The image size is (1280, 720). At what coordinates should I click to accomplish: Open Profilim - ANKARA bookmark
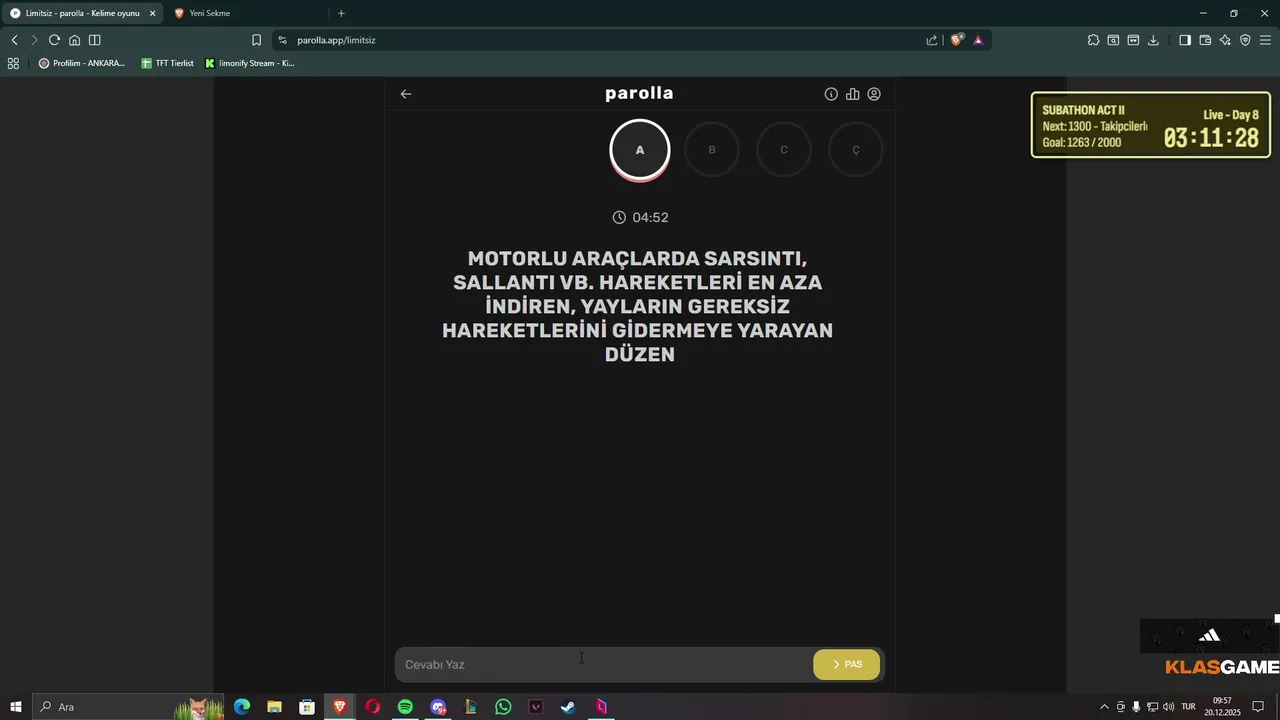82,63
